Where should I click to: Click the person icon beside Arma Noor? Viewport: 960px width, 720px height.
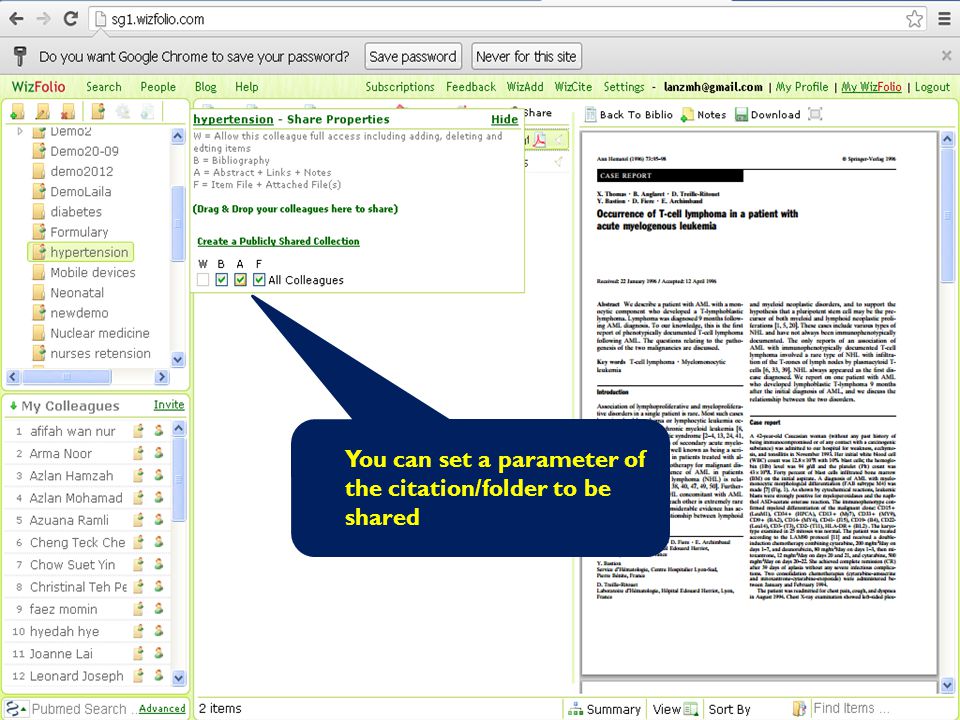tap(159, 453)
